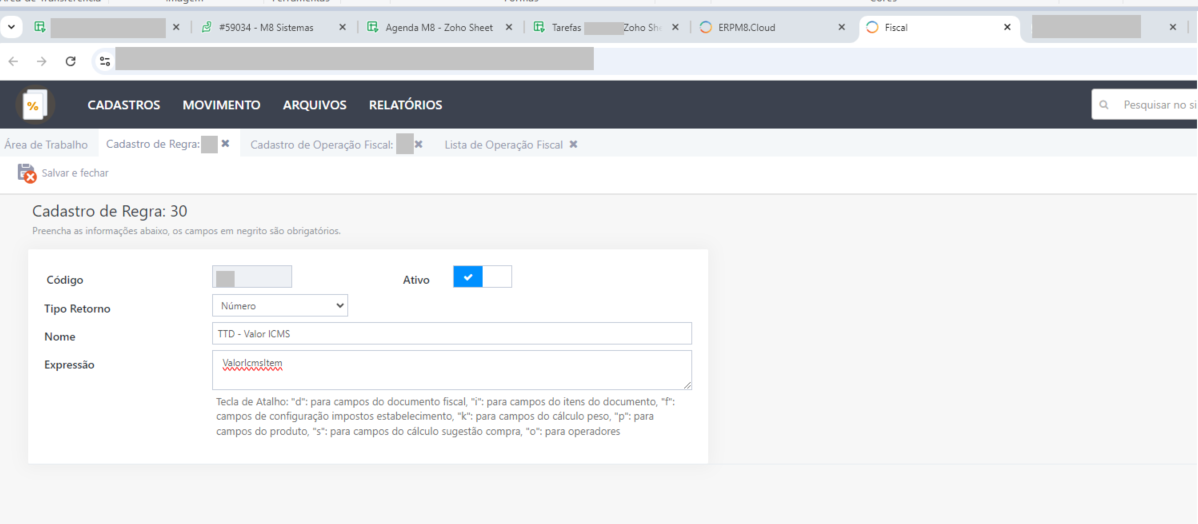The image size is (1198, 524).
Task: Click the browser forward arrow
Action: tap(41, 61)
